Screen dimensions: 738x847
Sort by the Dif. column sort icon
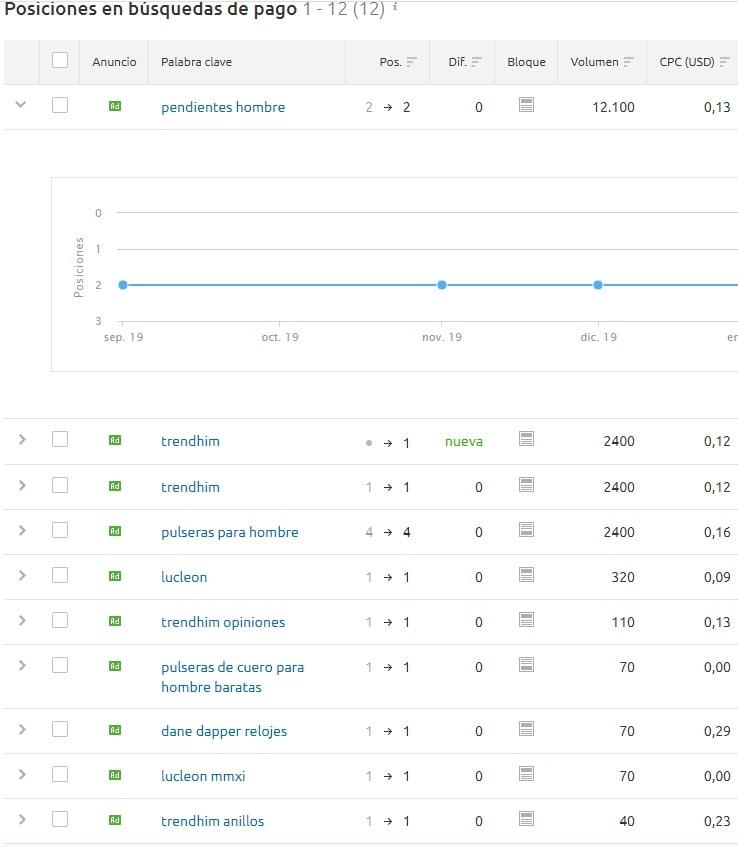[x=476, y=62]
